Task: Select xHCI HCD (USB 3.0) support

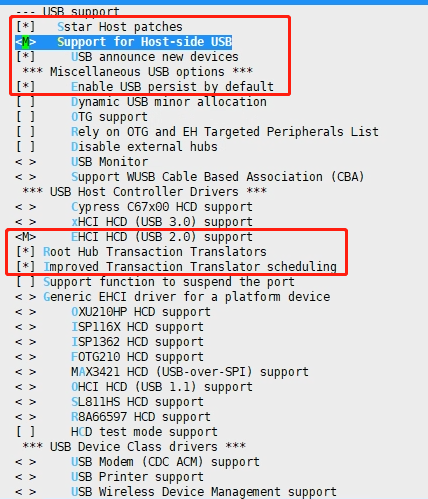Action: tap(134, 222)
